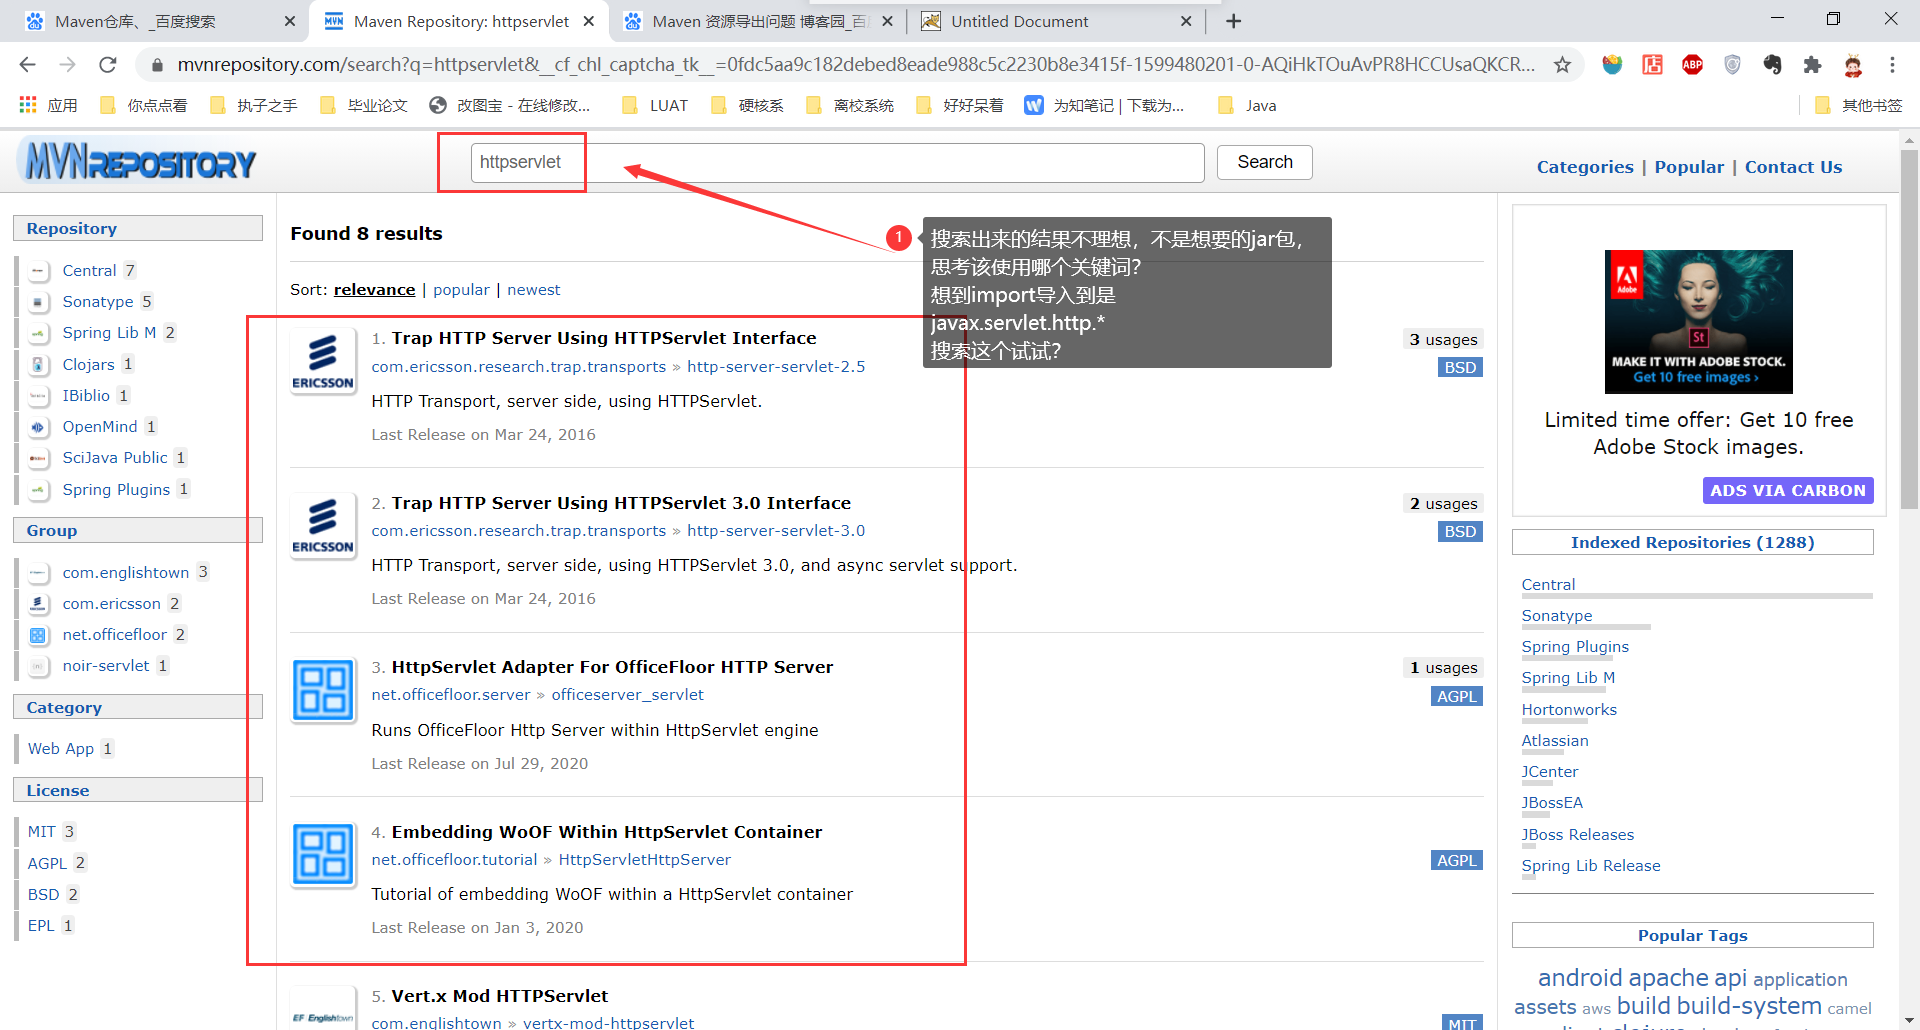
Task: Filter by the EPL license
Action: 41,926
